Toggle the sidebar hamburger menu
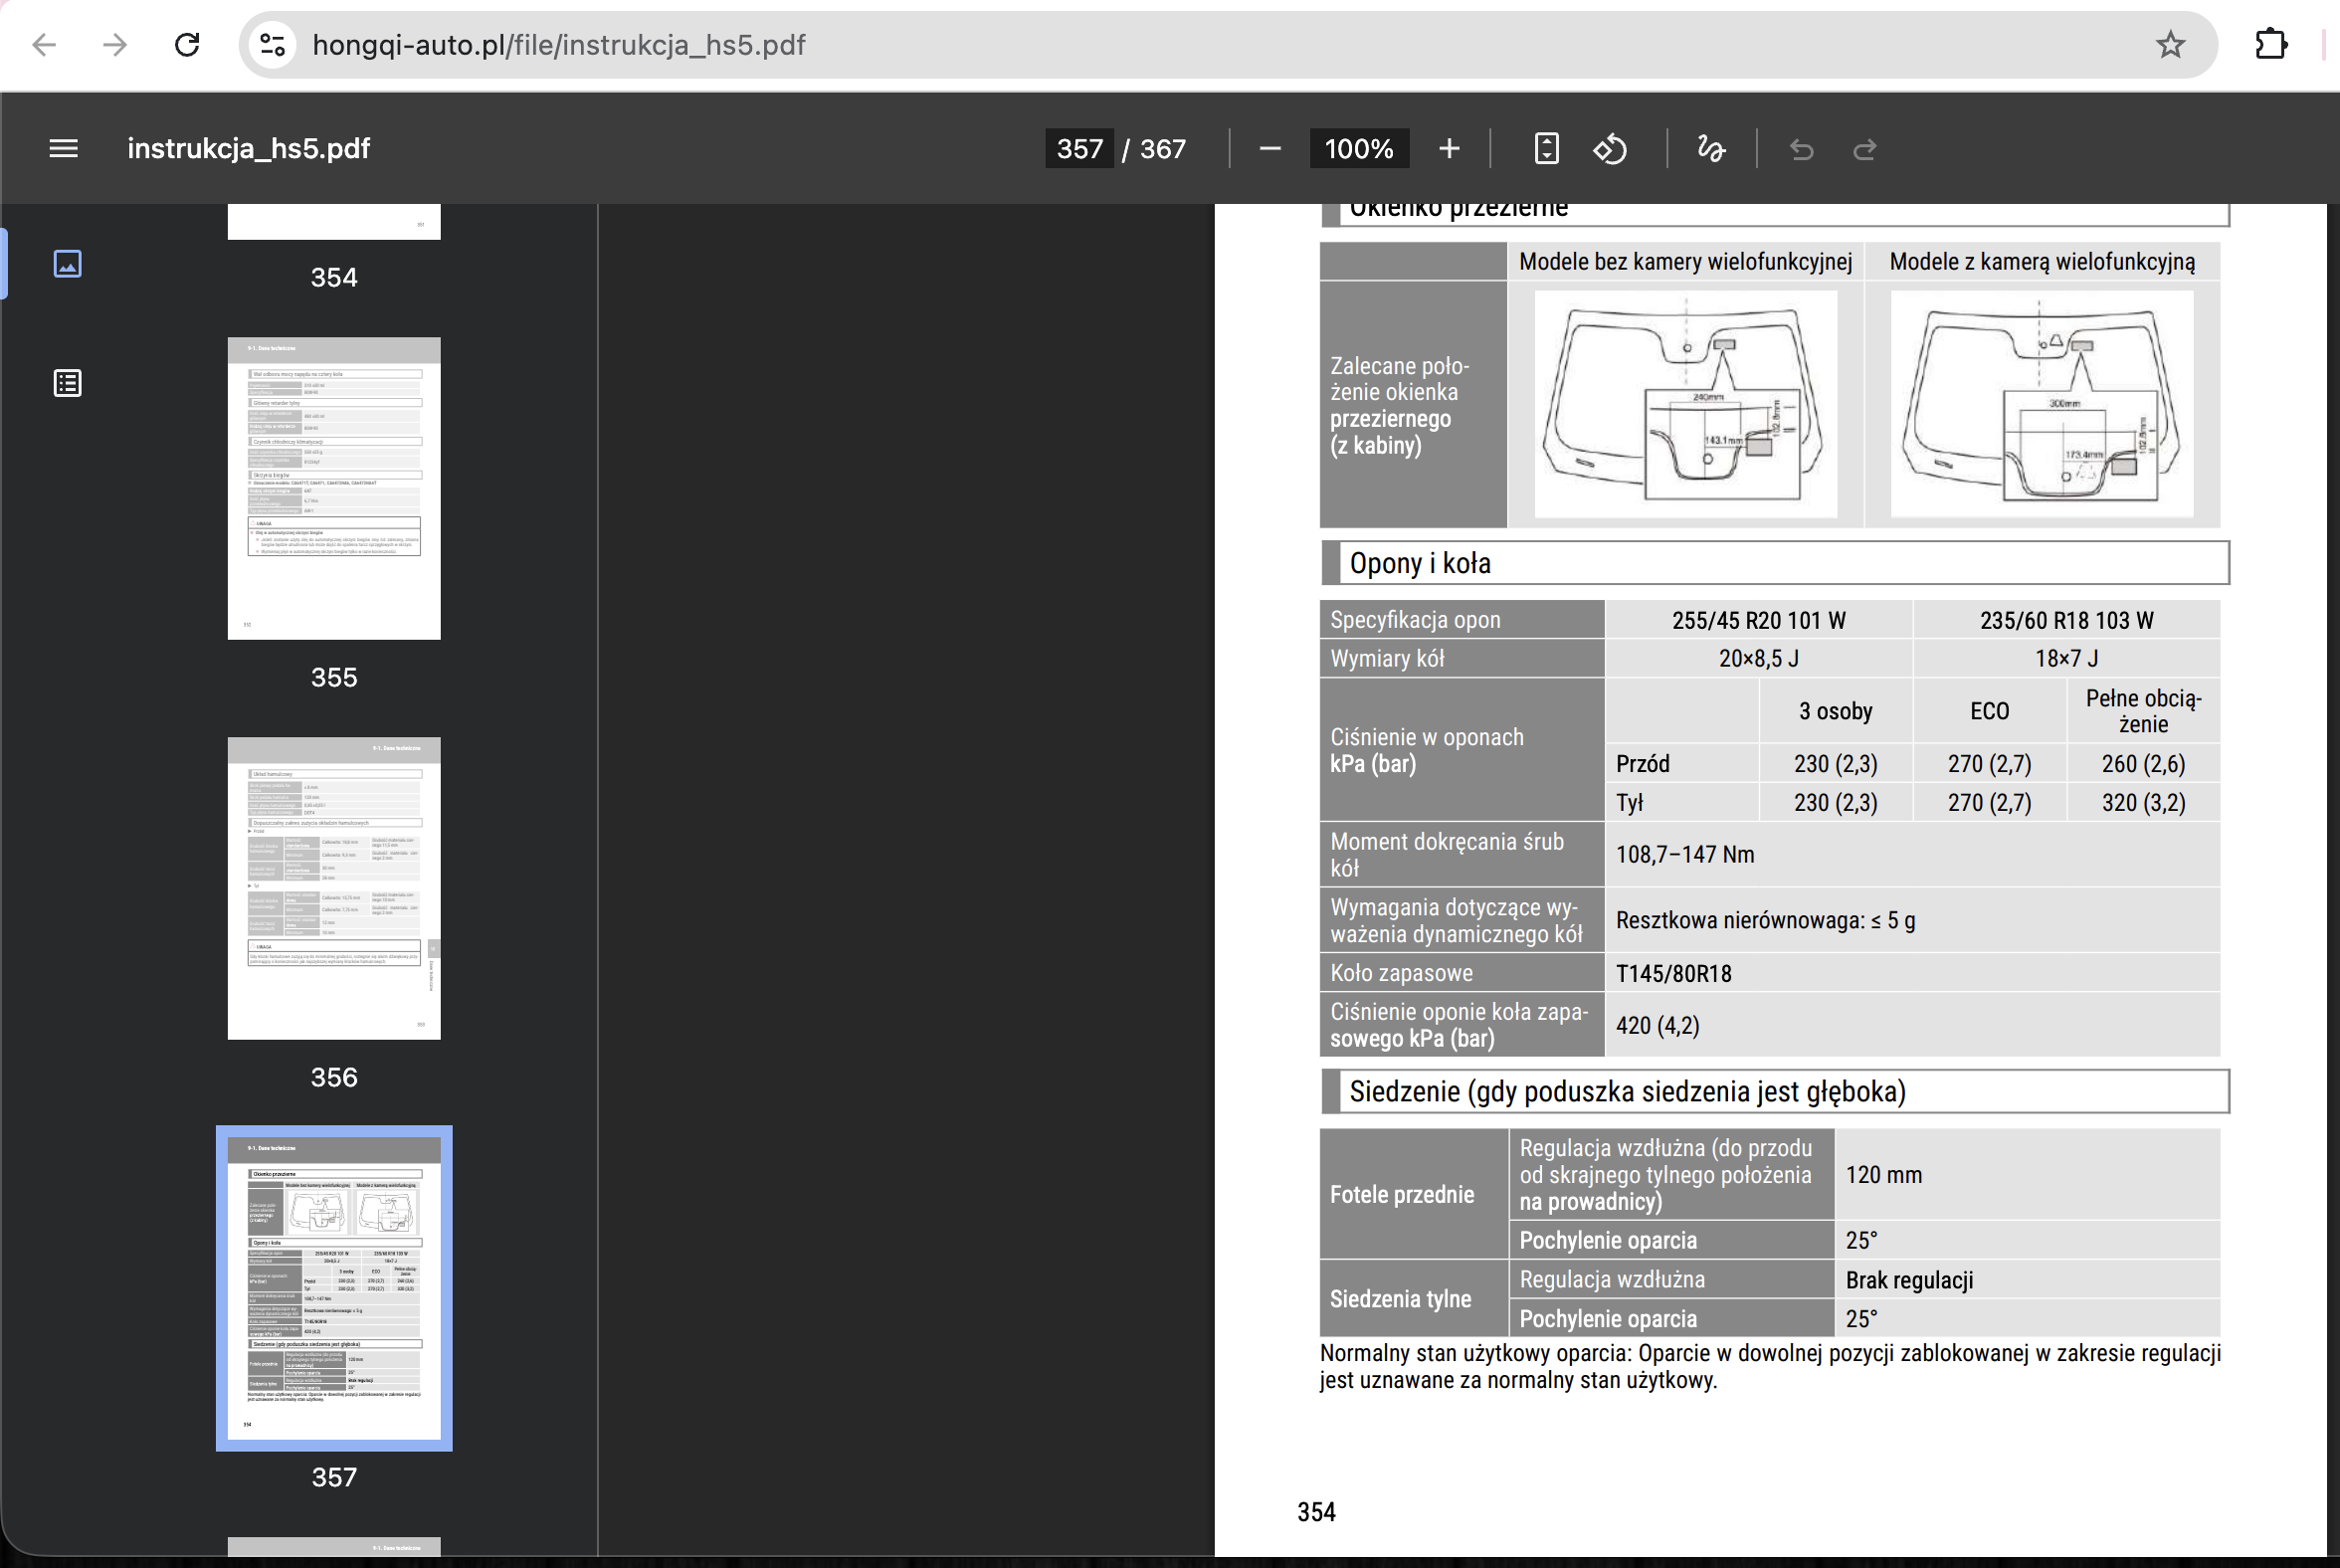This screenshot has width=2340, height=1568. [63, 149]
